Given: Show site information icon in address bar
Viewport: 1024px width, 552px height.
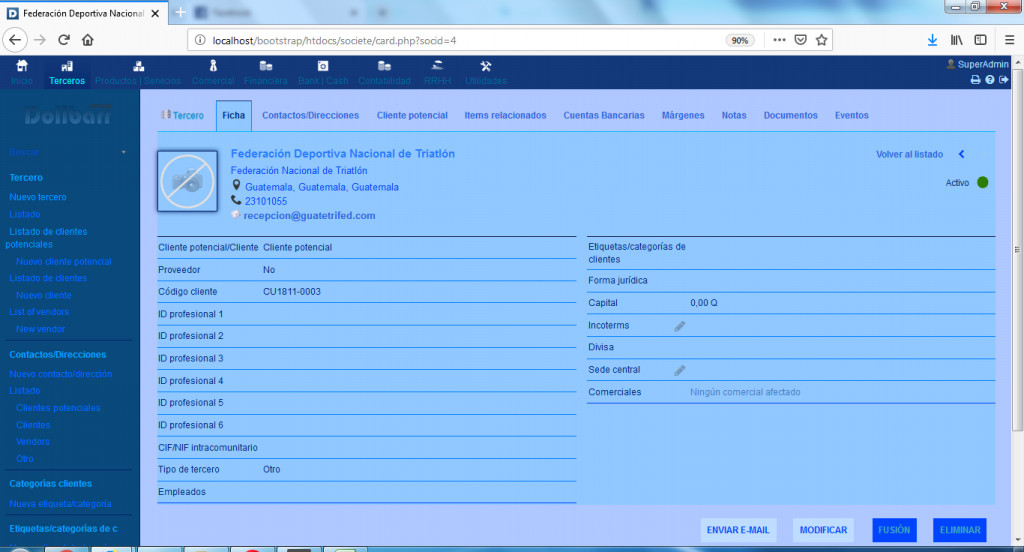Looking at the screenshot, I should point(200,40).
